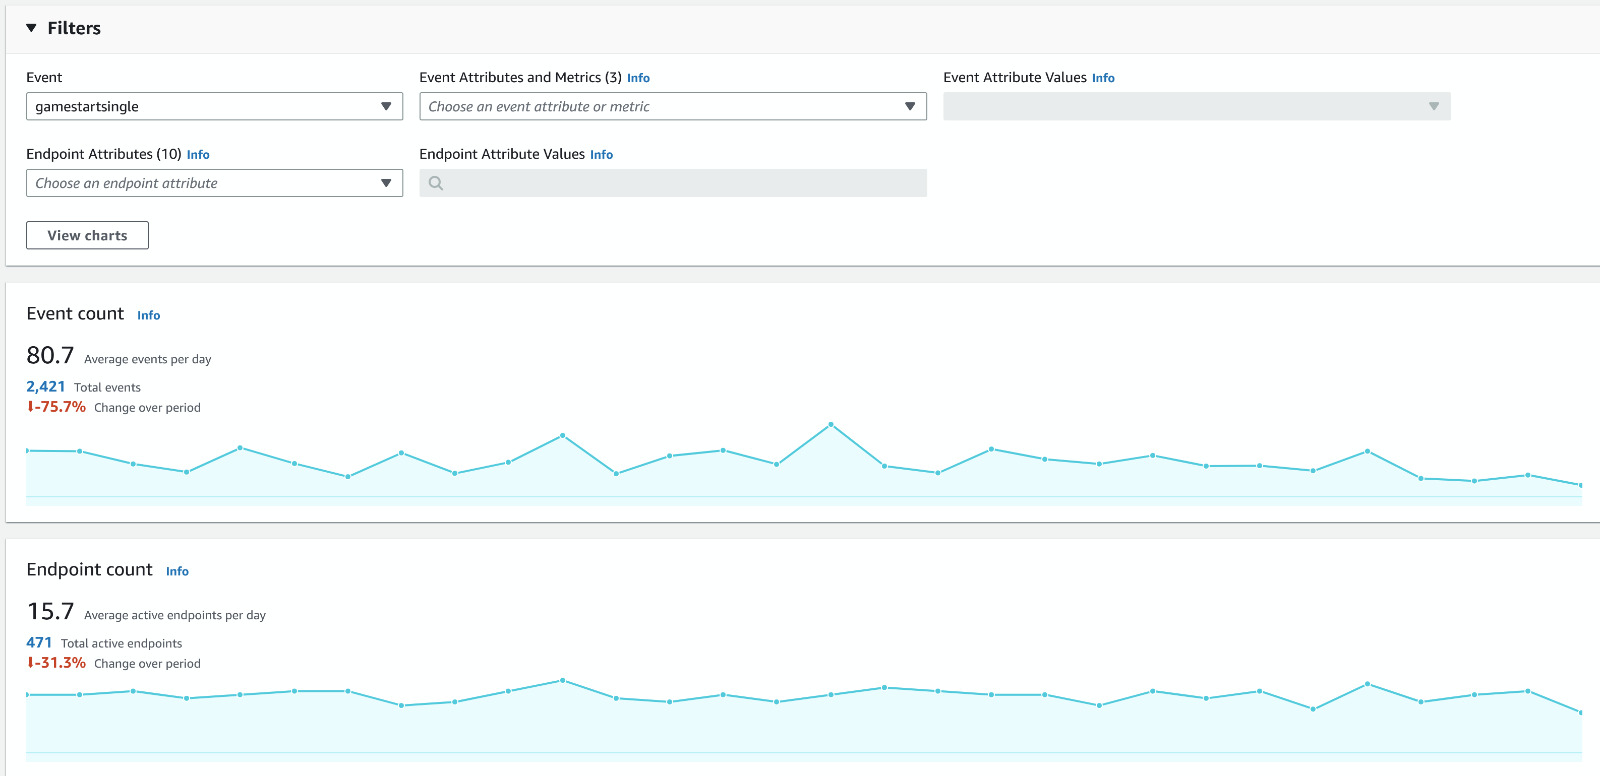Click the 80.7 average events value

[x=50, y=355]
